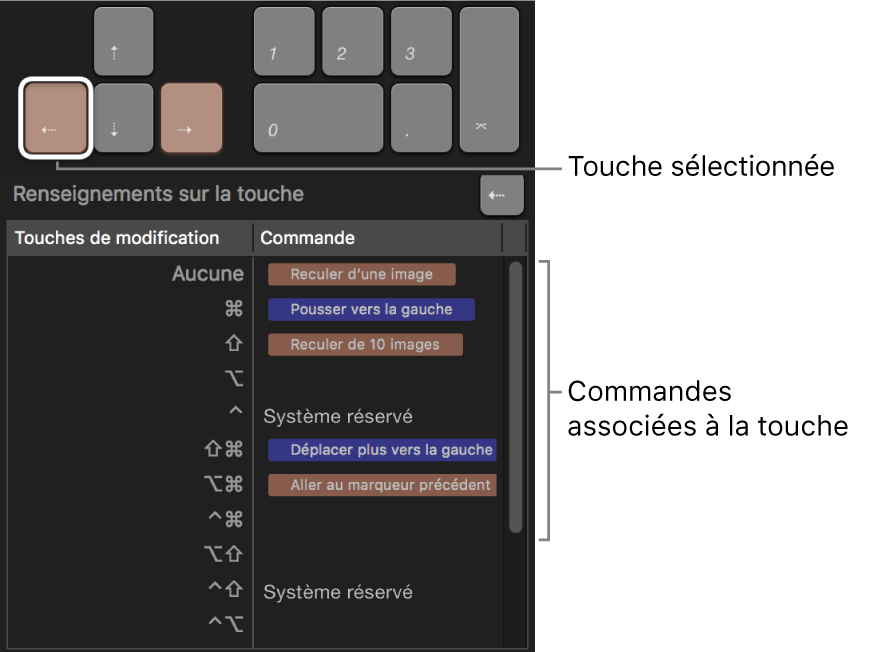The width and height of the screenshot is (875, 652).
Task: Click the down arrow key
Action: coord(123,118)
